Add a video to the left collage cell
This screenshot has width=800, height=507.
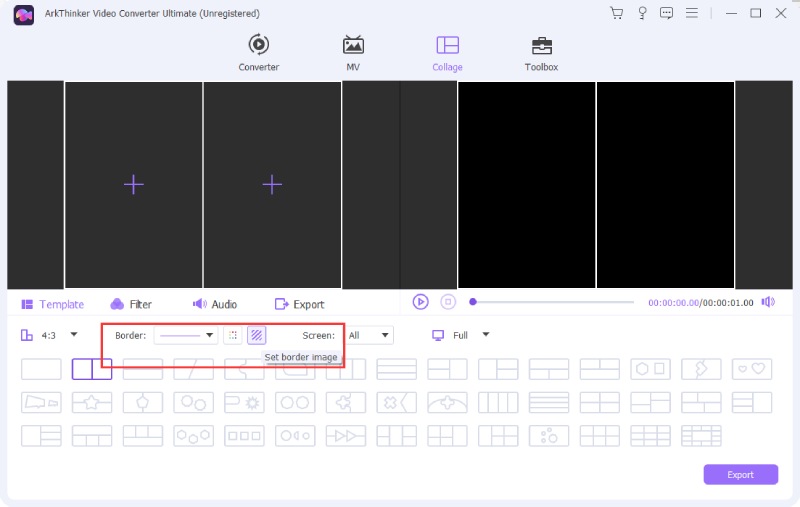point(134,185)
